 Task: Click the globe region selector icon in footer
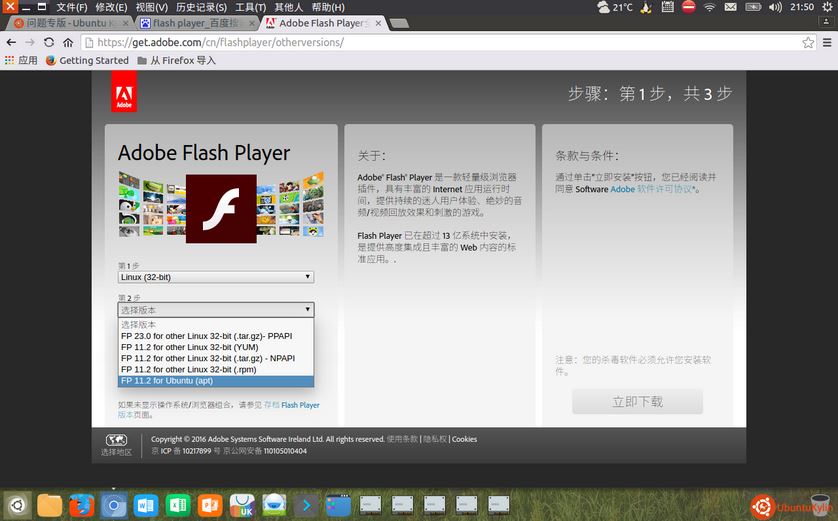click(116, 440)
